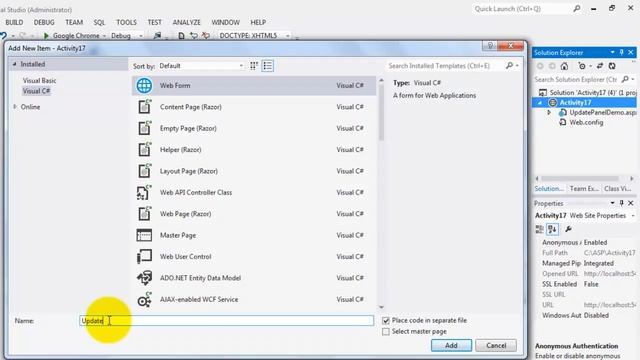The image size is (640, 360).
Task: Expand the Online templates node
Action: [15, 107]
